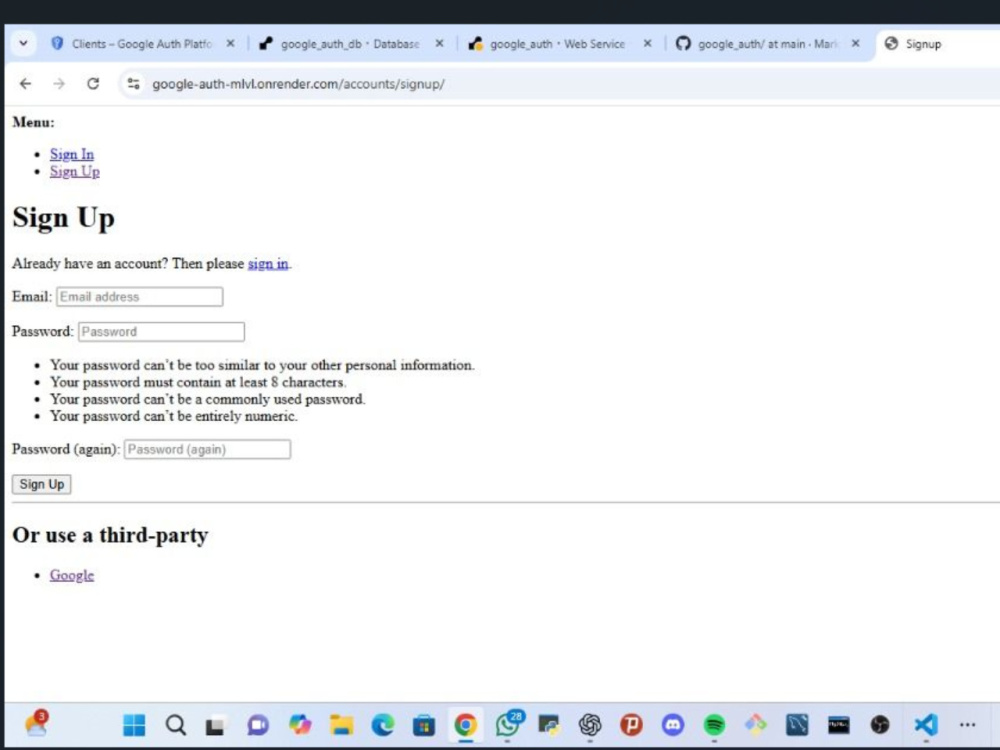Close the Clients – Google Auth Platform tab
This screenshot has width=1000, height=750.
click(230, 43)
